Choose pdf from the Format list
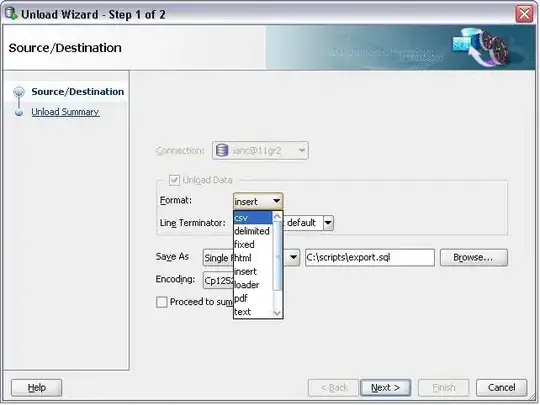 [x=253, y=299]
